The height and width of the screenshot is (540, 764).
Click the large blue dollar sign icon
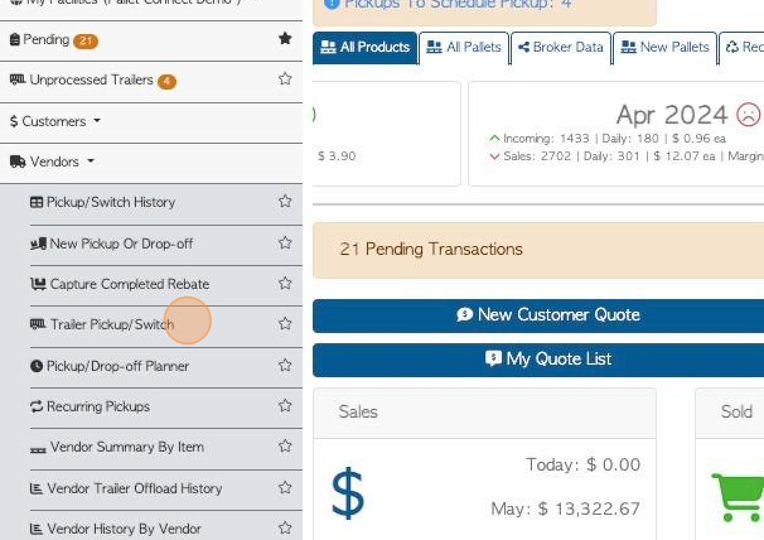pos(347,493)
